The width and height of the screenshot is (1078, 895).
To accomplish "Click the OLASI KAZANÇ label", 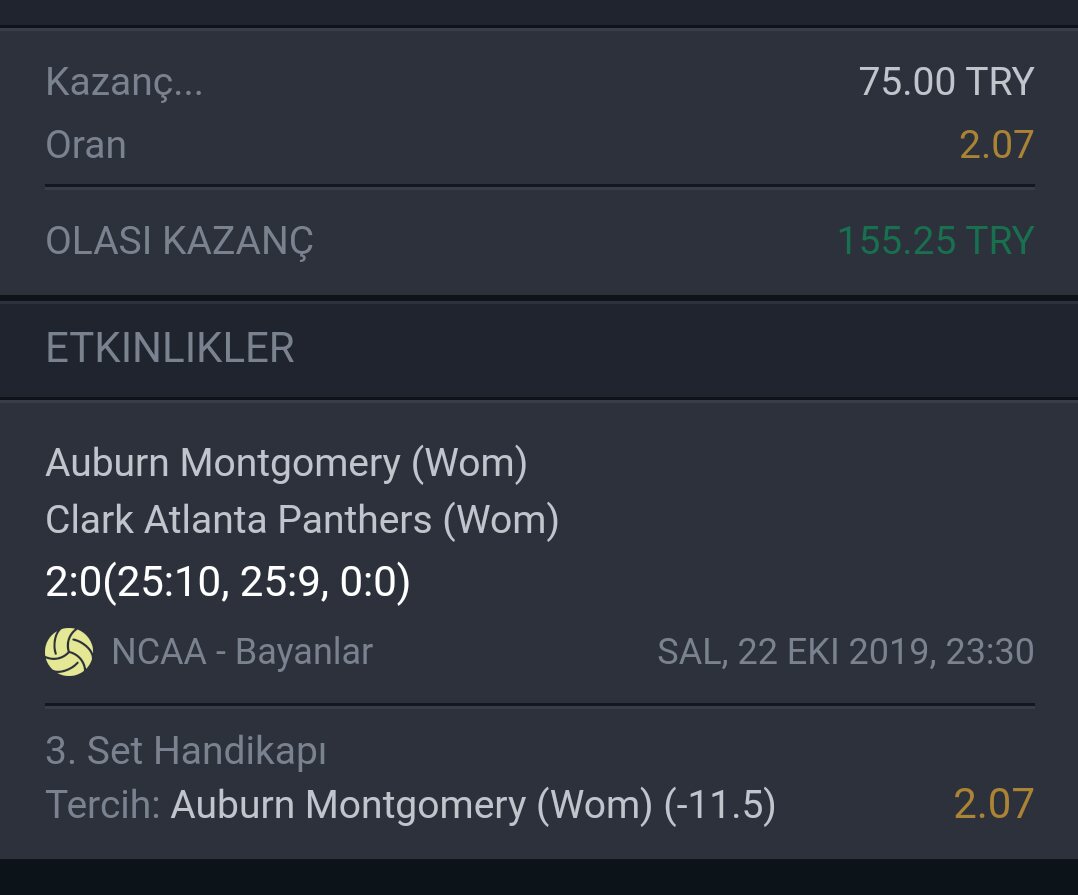I will click(180, 241).
